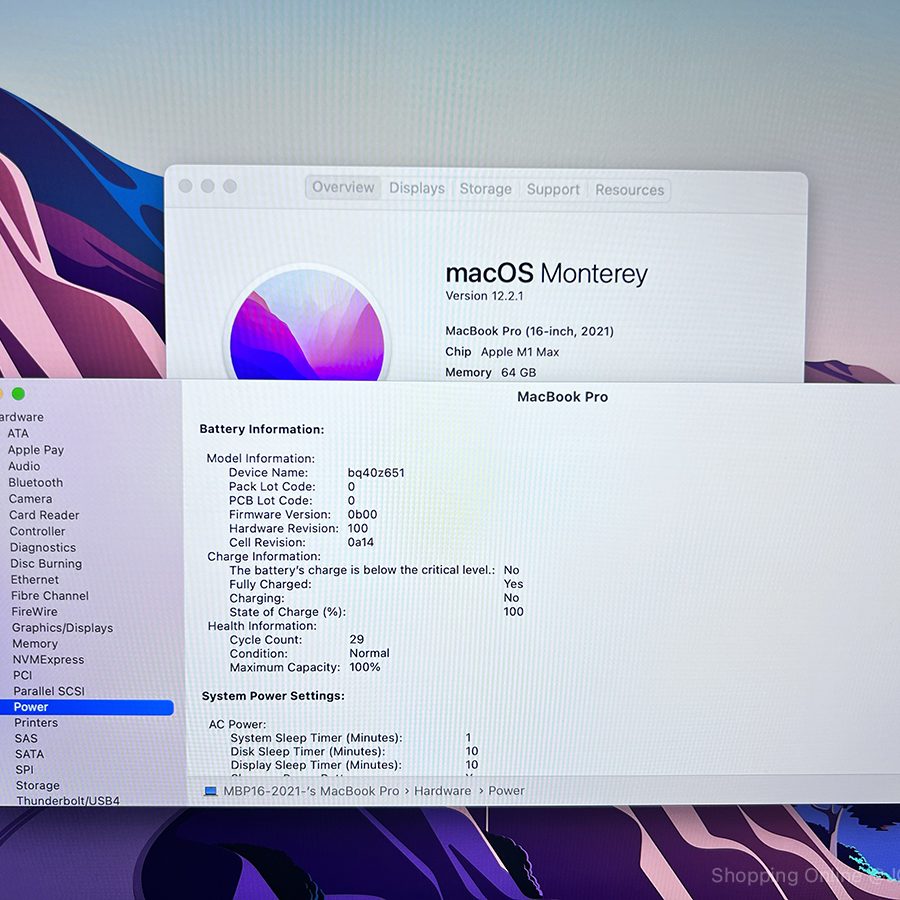This screenshot has width=900, height=900.
Task: Click Hardware in the path bar
Action: click(443, 791)
